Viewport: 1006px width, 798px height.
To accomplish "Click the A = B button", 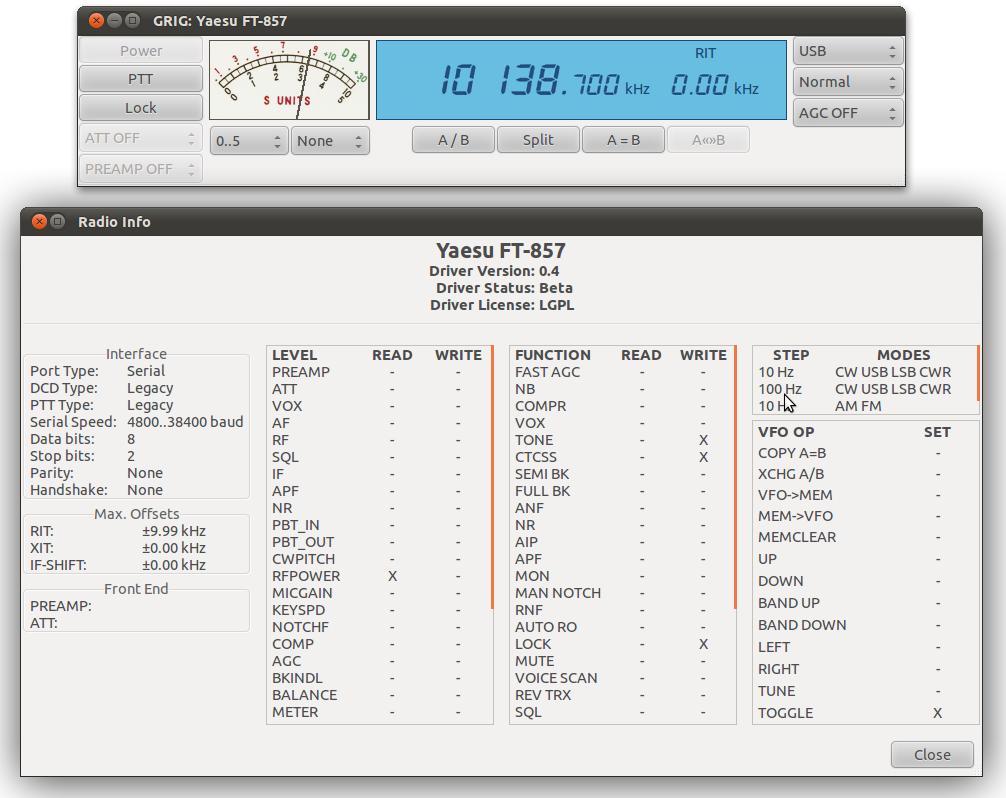I will (623, 140).
